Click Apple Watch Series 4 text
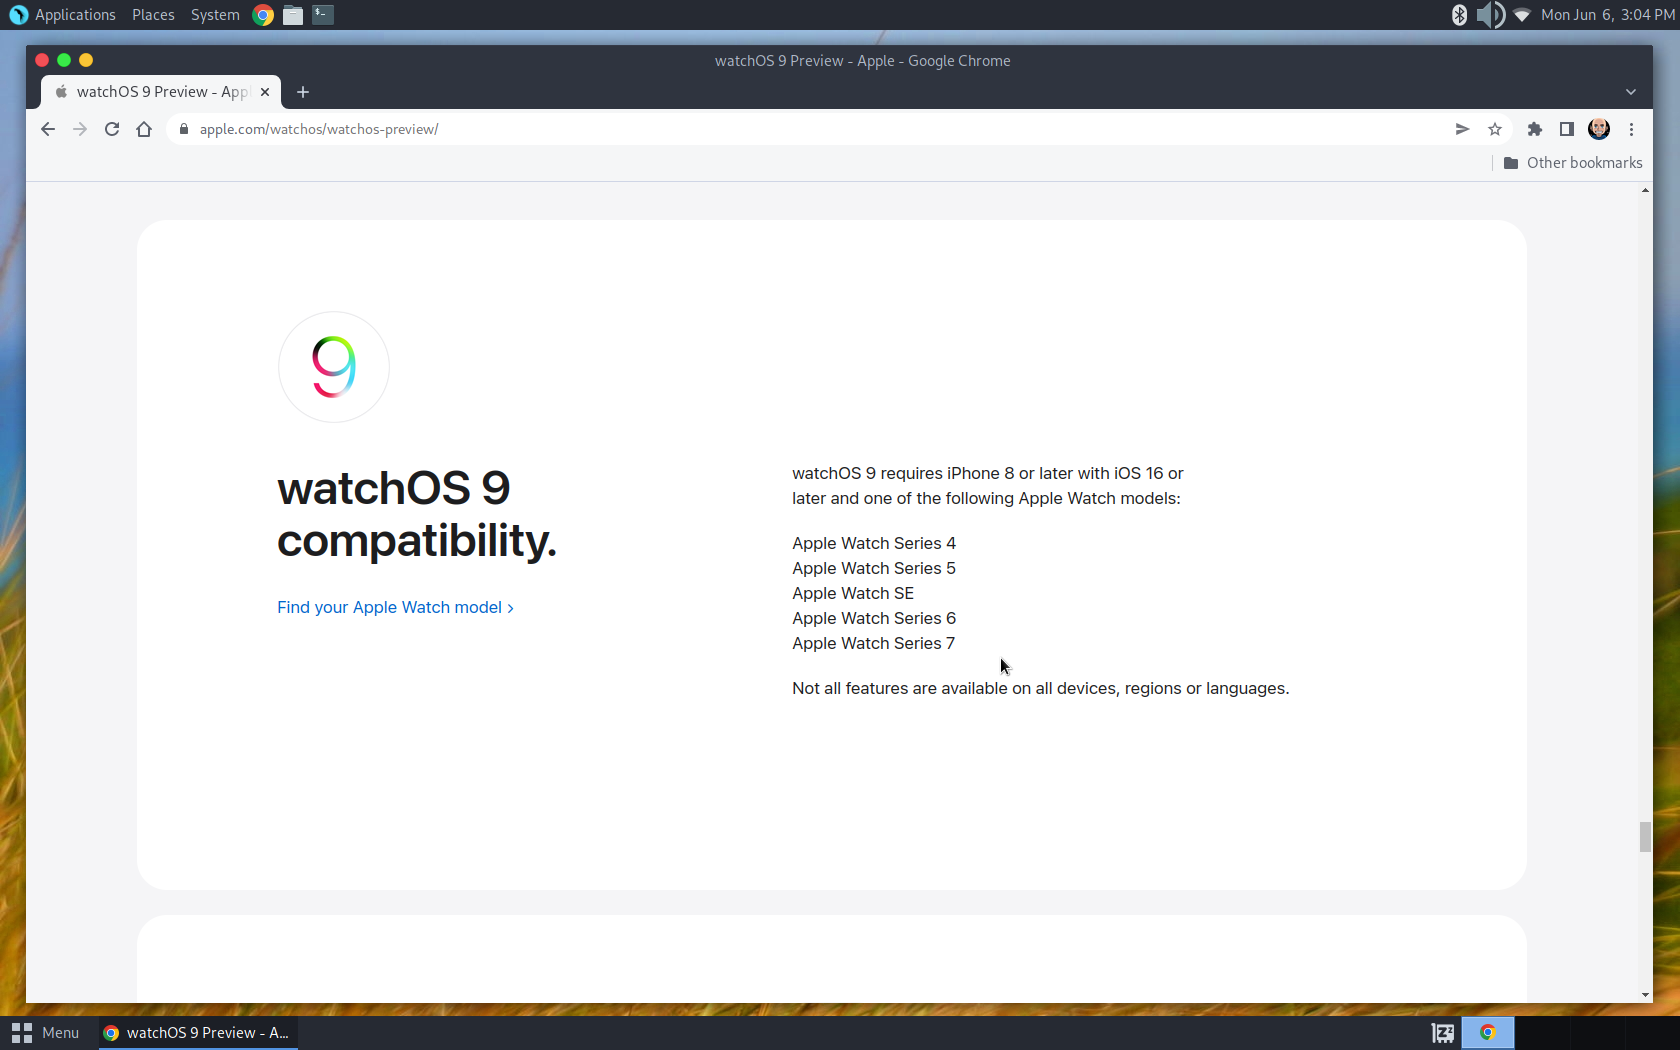This screenshot has width=1680, height=1050. point(874,543)
